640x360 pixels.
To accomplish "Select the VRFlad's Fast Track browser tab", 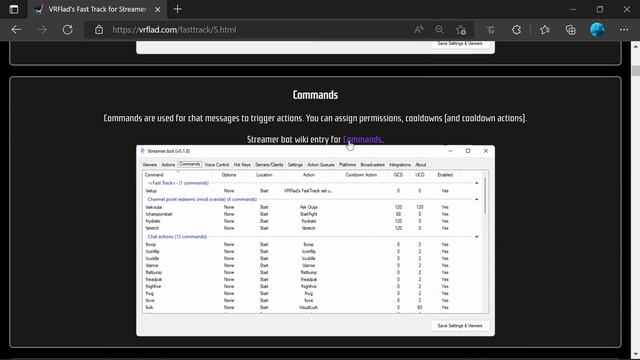I will [x=97, y=9].
